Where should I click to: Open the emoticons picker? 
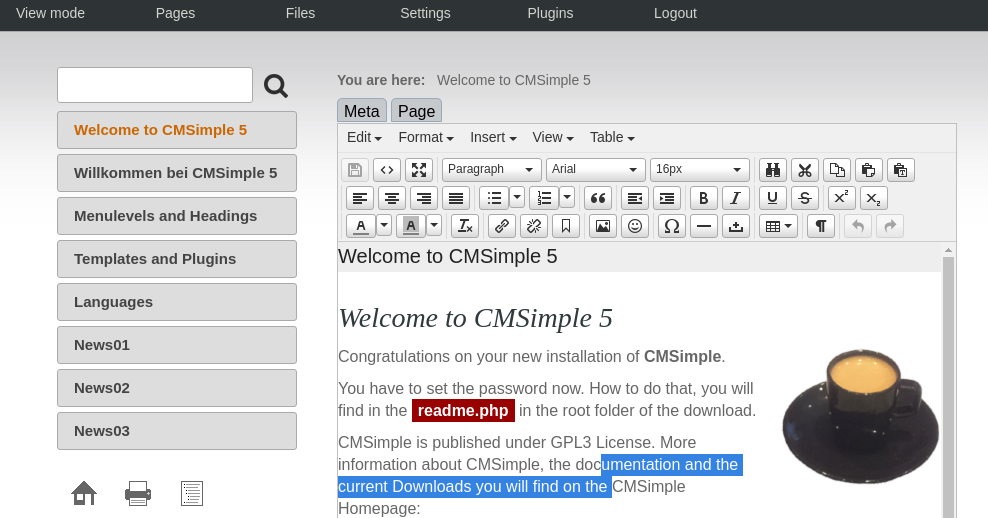click(x=635, y=226)
